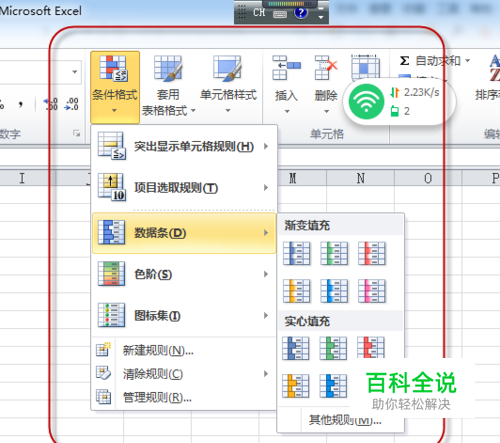This screenshot has width=500, height=443.
Task: Choose purple gradient data bar
Action: pyautogui.click(x=372, y=291)
